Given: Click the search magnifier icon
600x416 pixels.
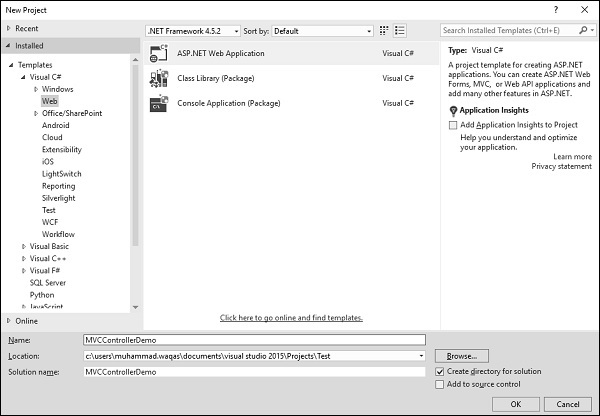Looking at the screenshot, I should coord(583,30).
